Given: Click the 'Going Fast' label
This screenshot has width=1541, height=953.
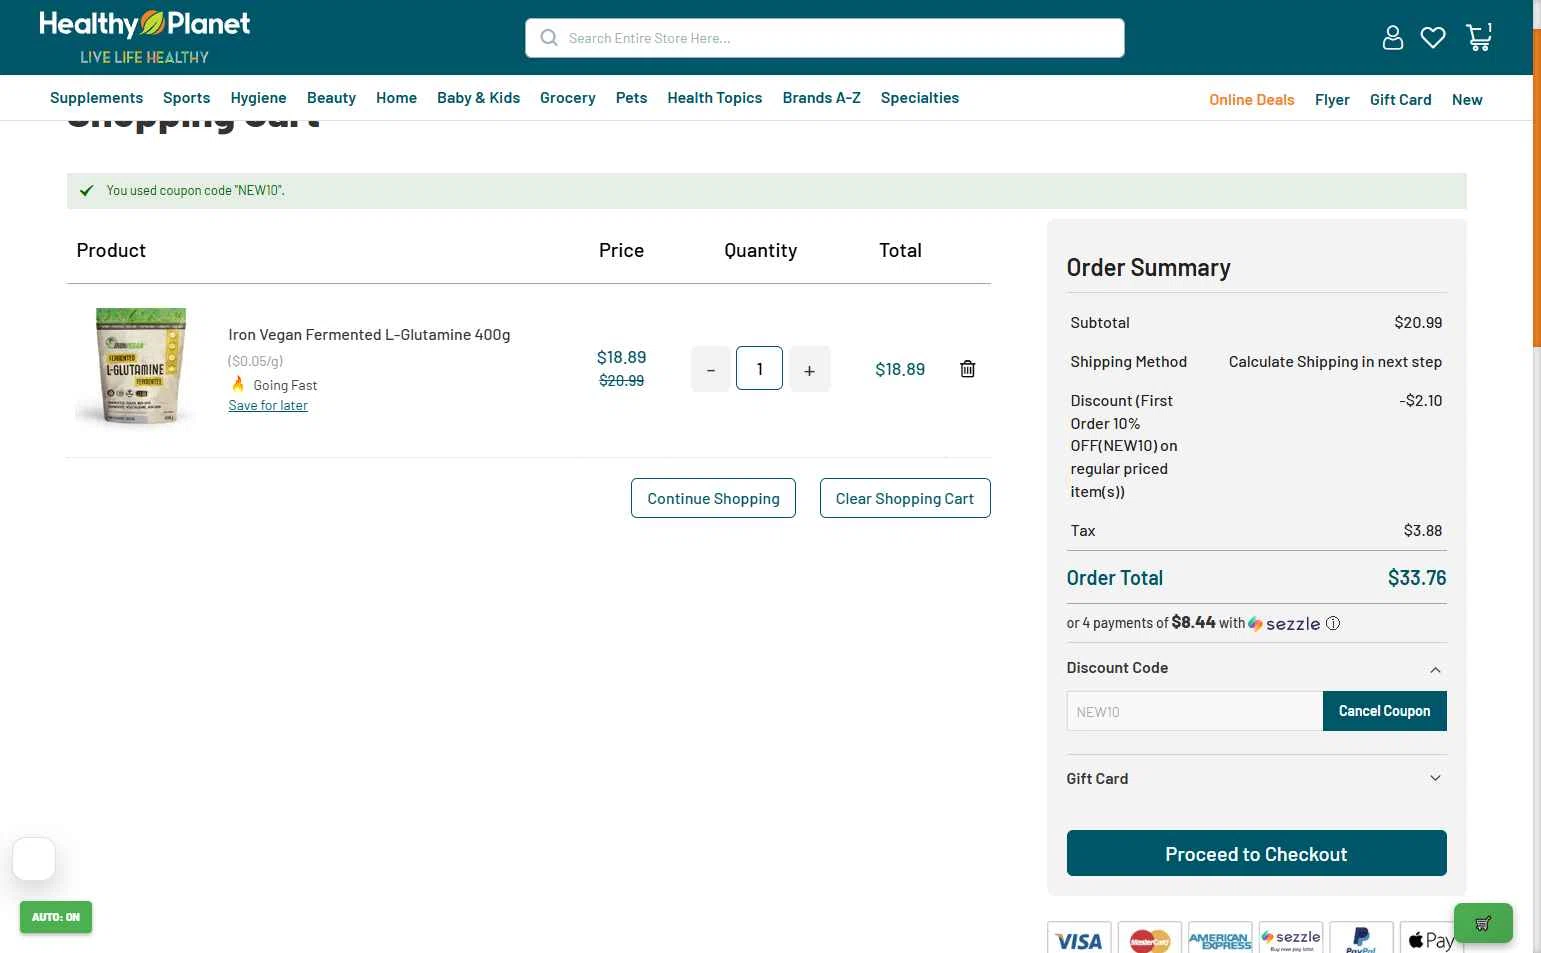Looking at the screenshot, I should [x=285, y=385].
